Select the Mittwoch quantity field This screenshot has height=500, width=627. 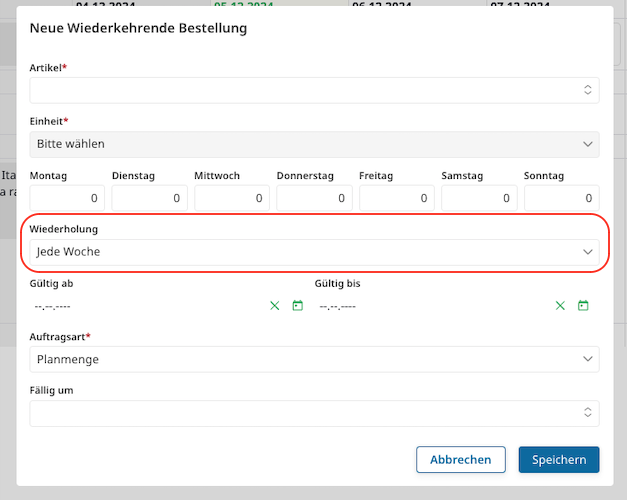click(x=232, y=199)
